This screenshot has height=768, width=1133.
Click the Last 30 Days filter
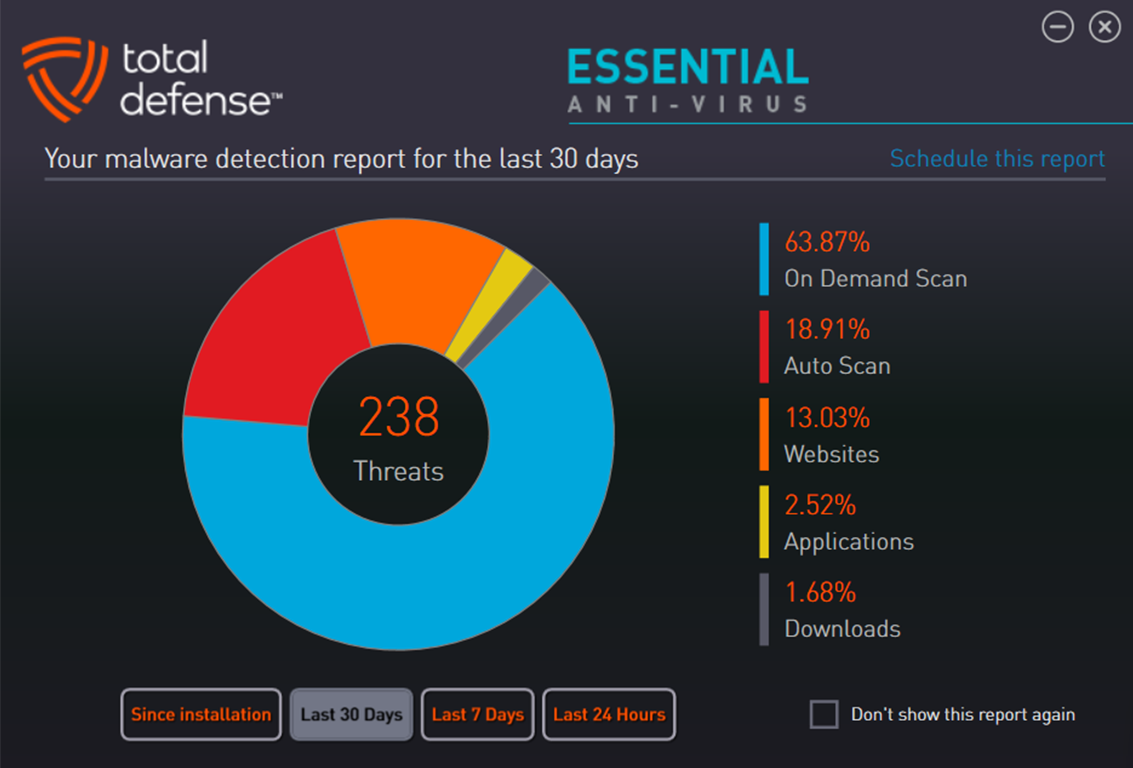point(351,714)
